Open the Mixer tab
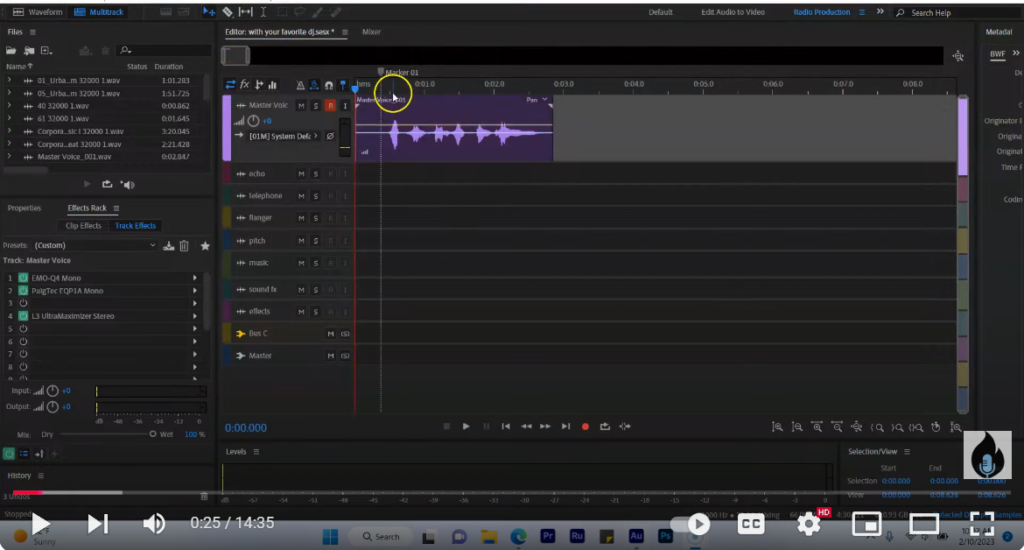 coord(371,31)
